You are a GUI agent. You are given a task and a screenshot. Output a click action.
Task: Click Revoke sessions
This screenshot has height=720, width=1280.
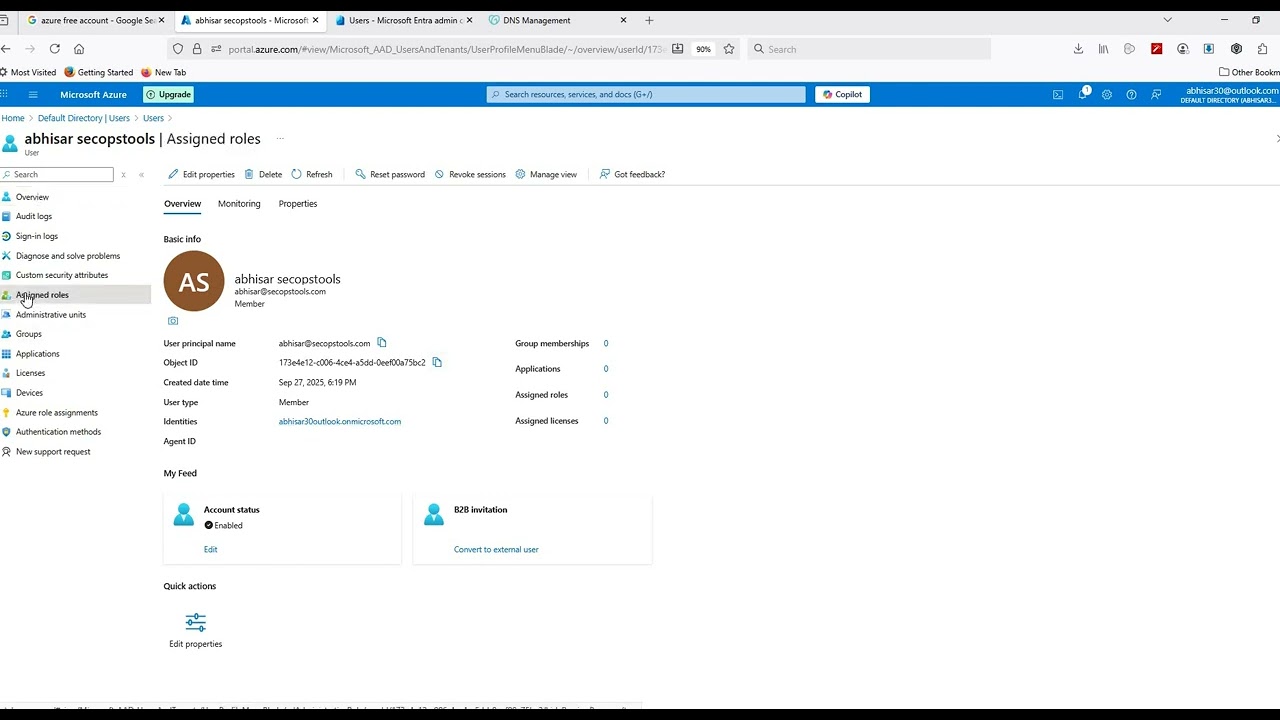pos(470,174)
